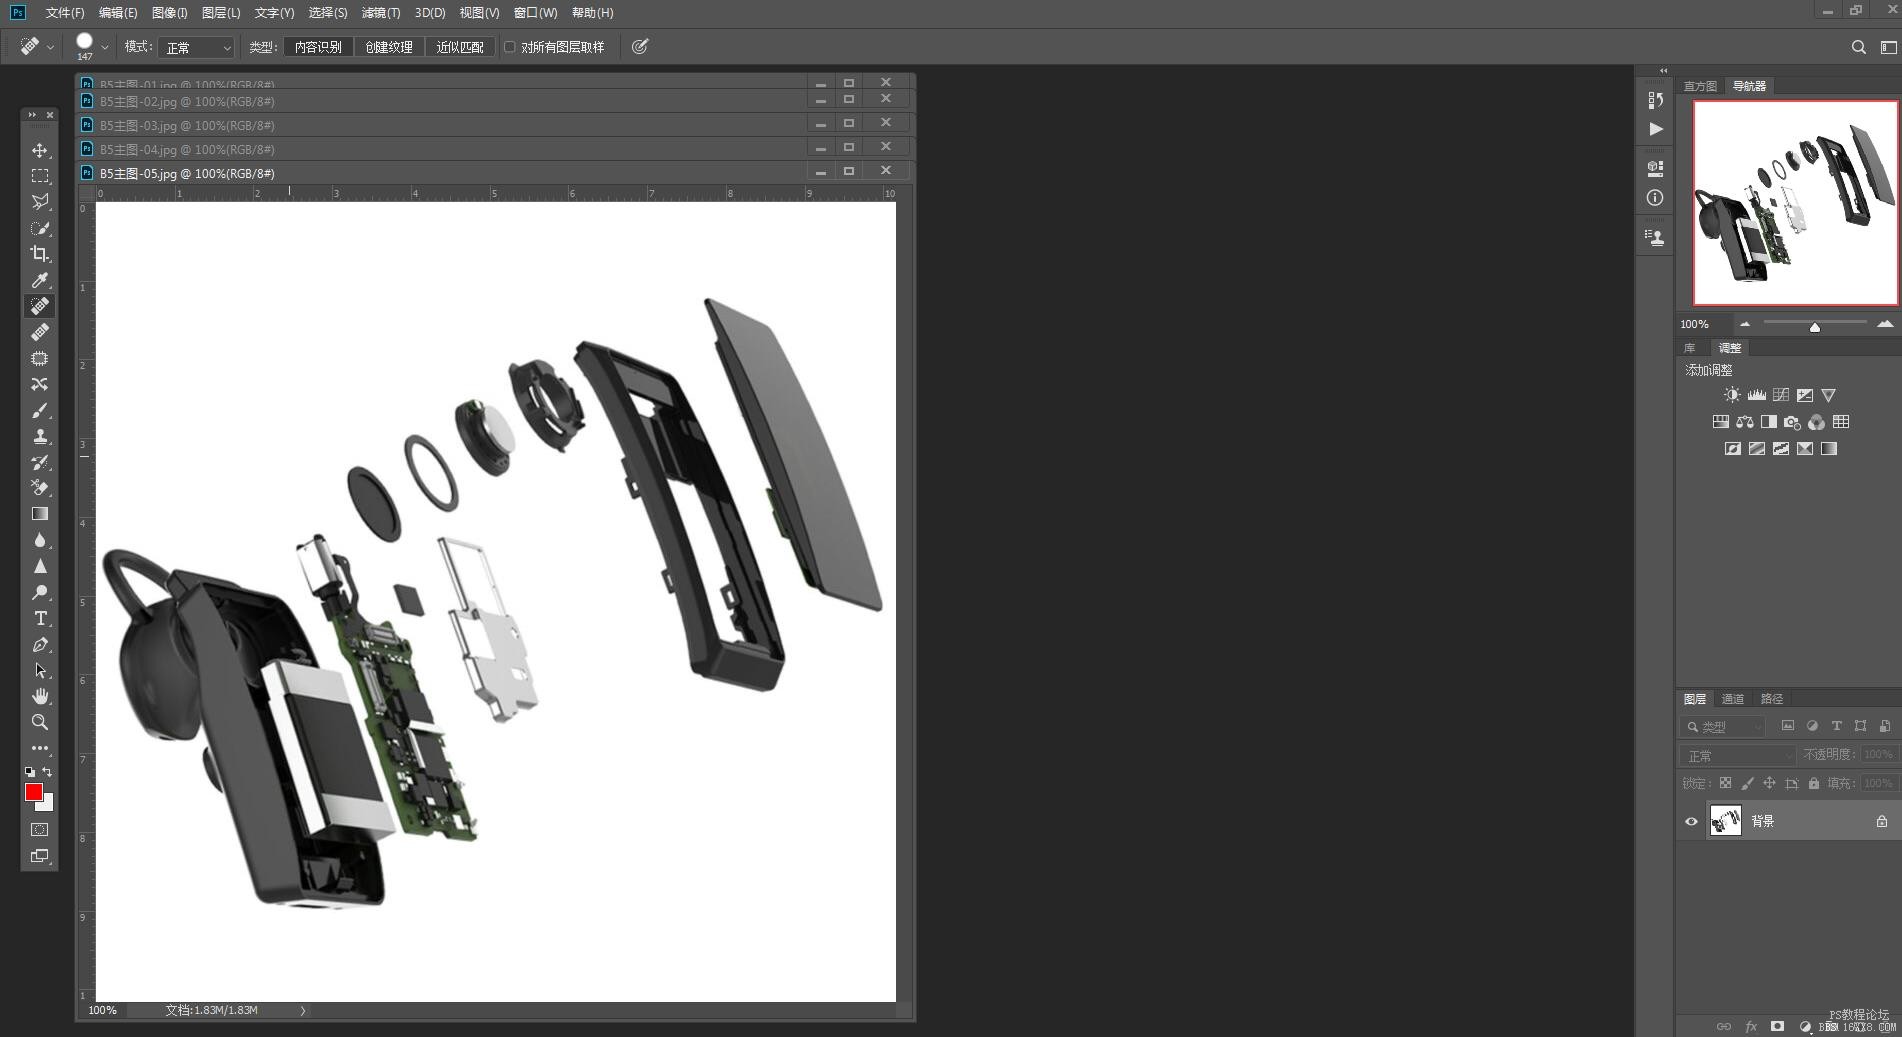Select the Crop tool
This screenshot has width=1902, height=1037.
(40, 254)
